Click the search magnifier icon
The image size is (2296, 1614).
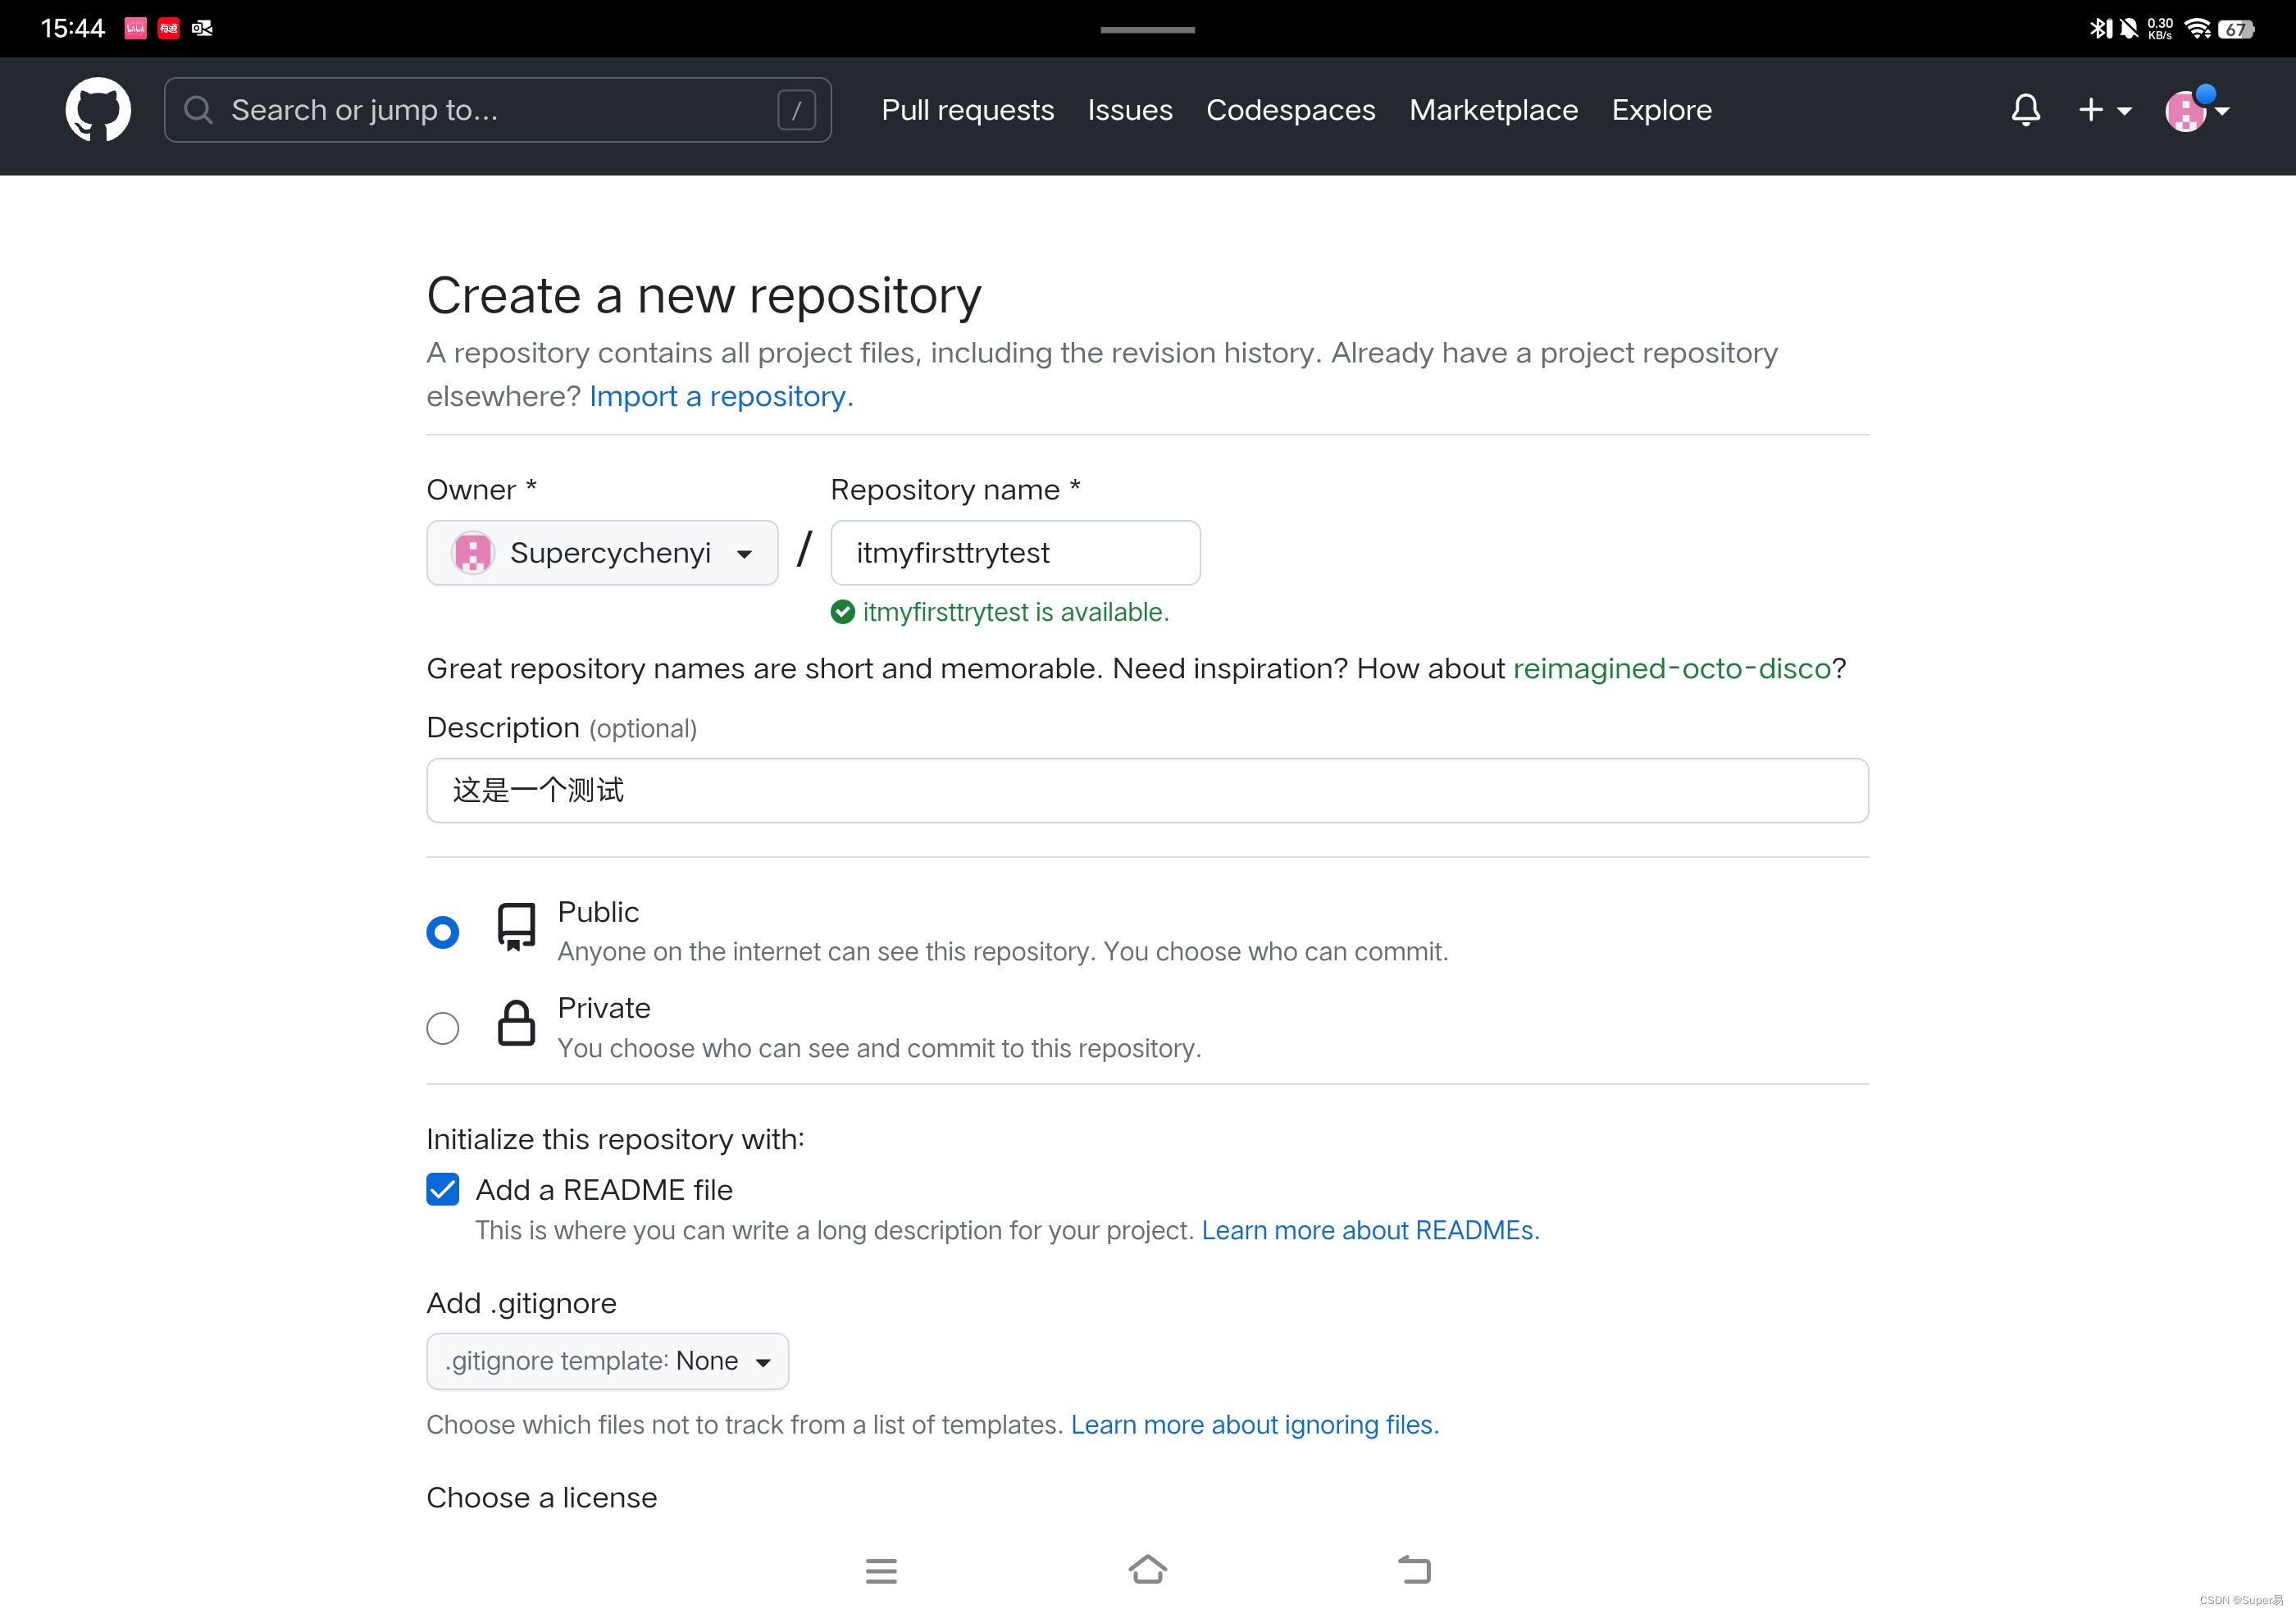point(198,110)
